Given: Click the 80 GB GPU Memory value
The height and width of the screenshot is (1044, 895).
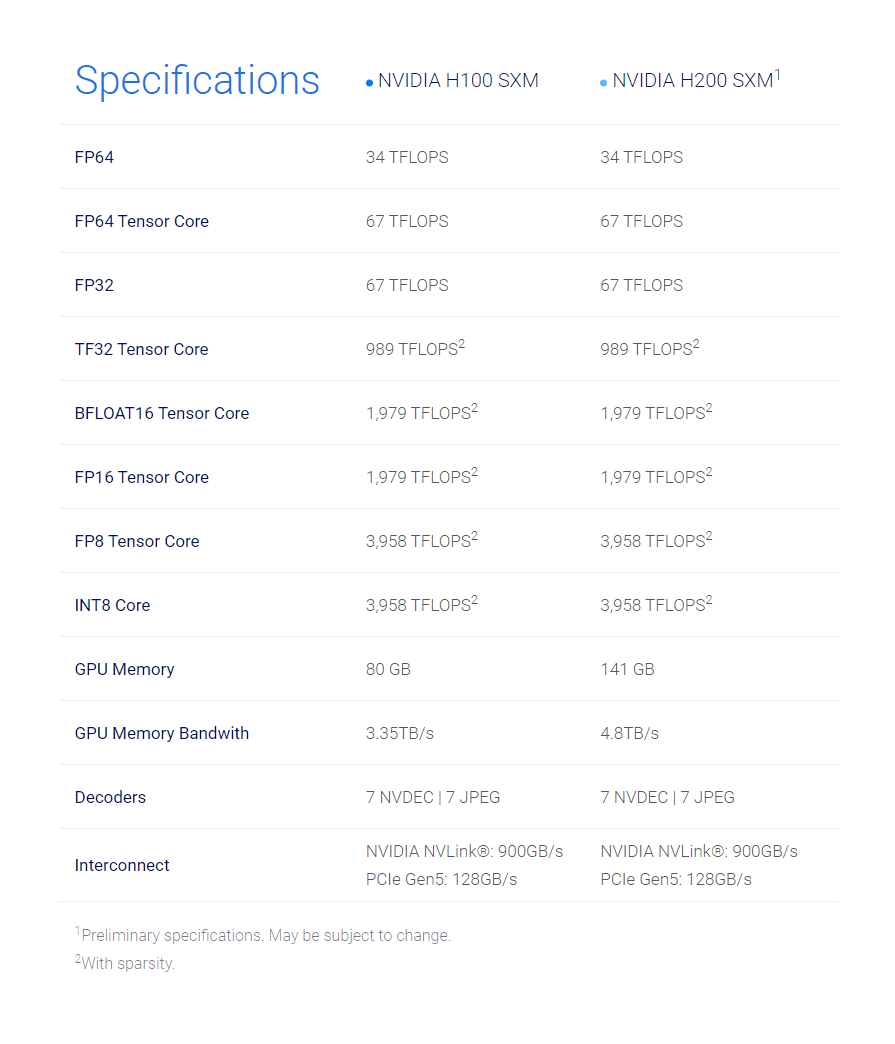Looking at the screenshot, I should pyautogui.click(x=388, y=669).
